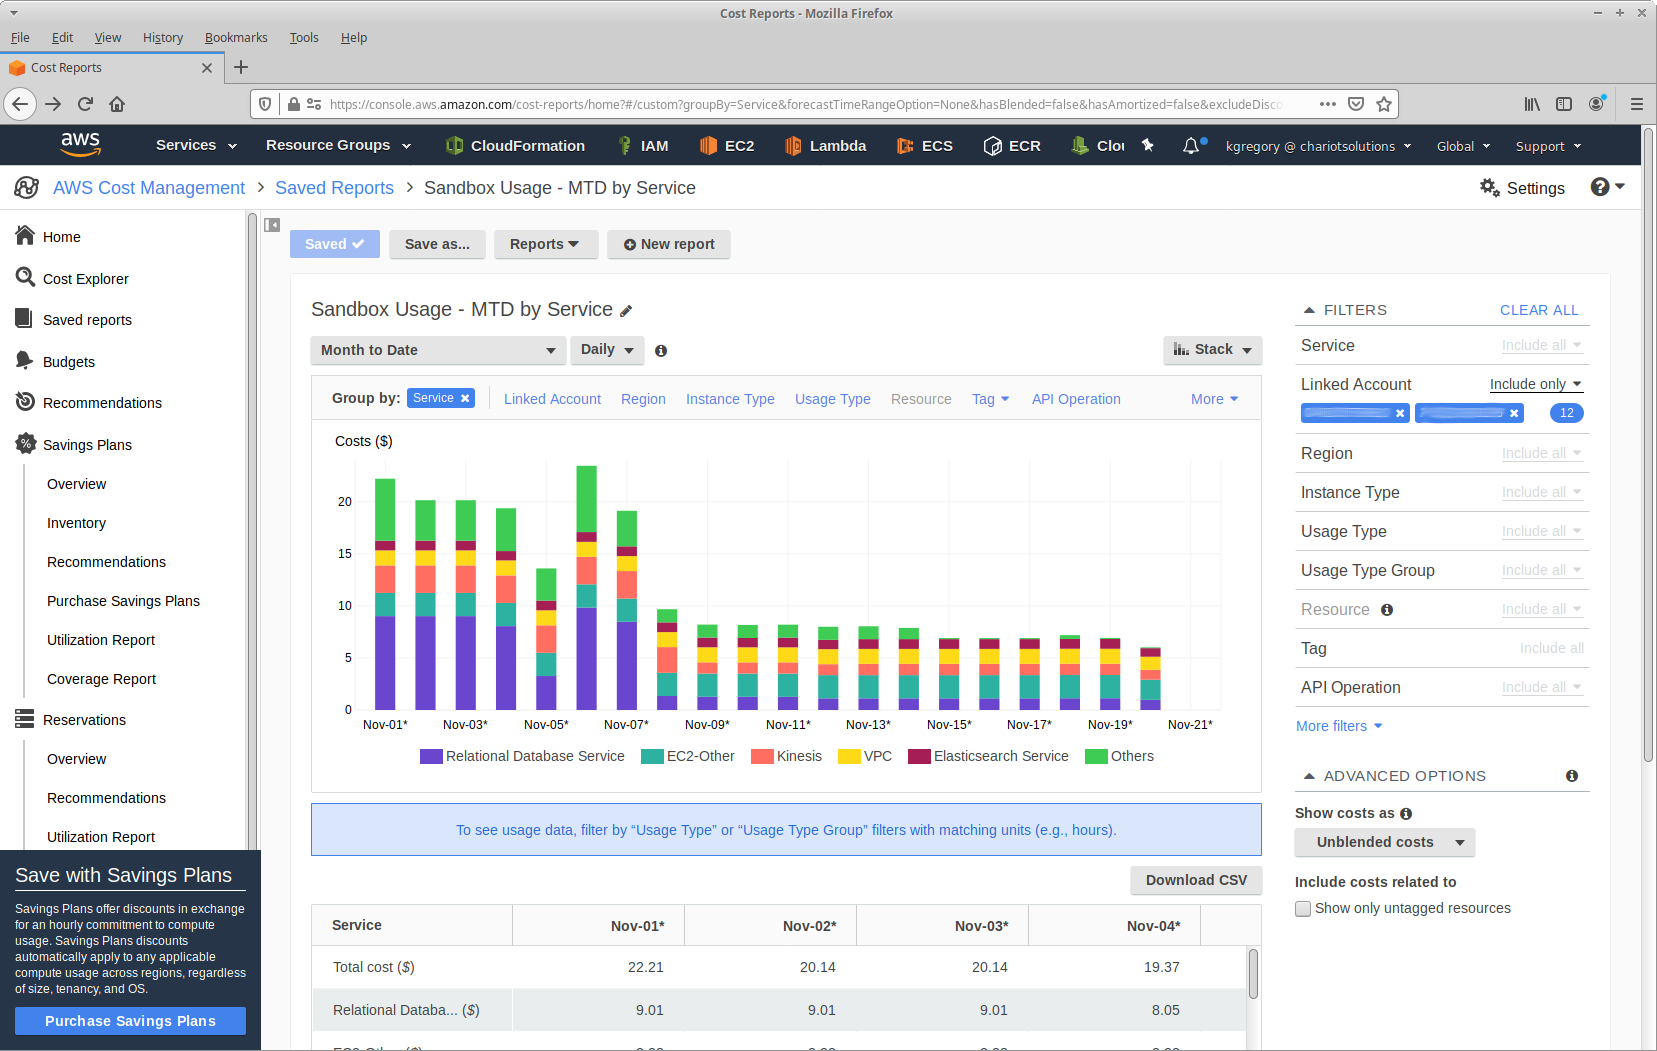Rename the report using the pencil icon
This screenshot has height=1051, width=1657.
click(627, 311)
